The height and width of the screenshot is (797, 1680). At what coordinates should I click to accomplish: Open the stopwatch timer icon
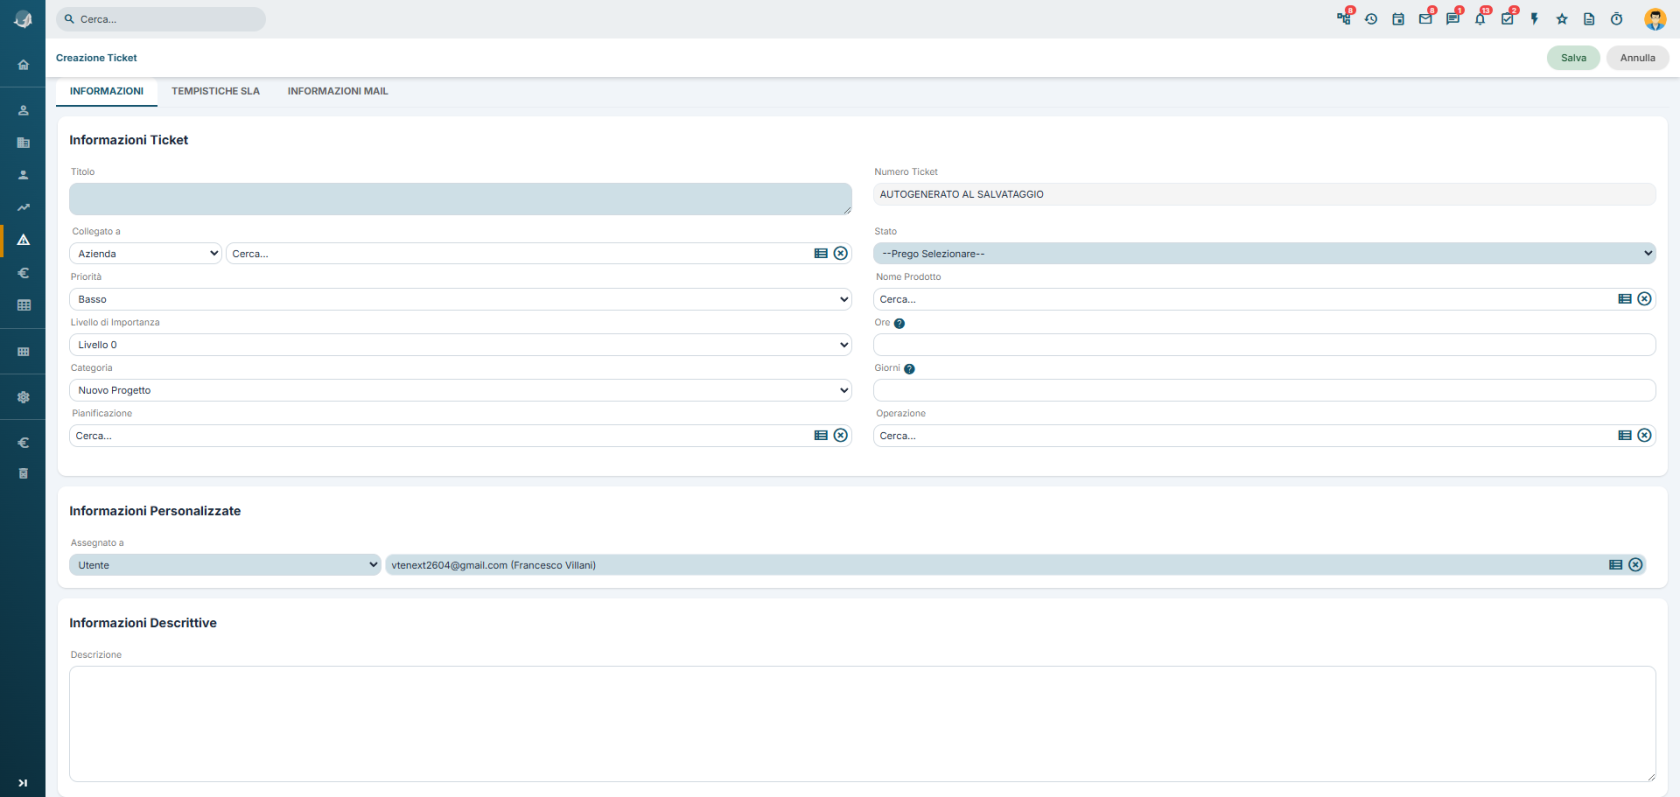1616,19
